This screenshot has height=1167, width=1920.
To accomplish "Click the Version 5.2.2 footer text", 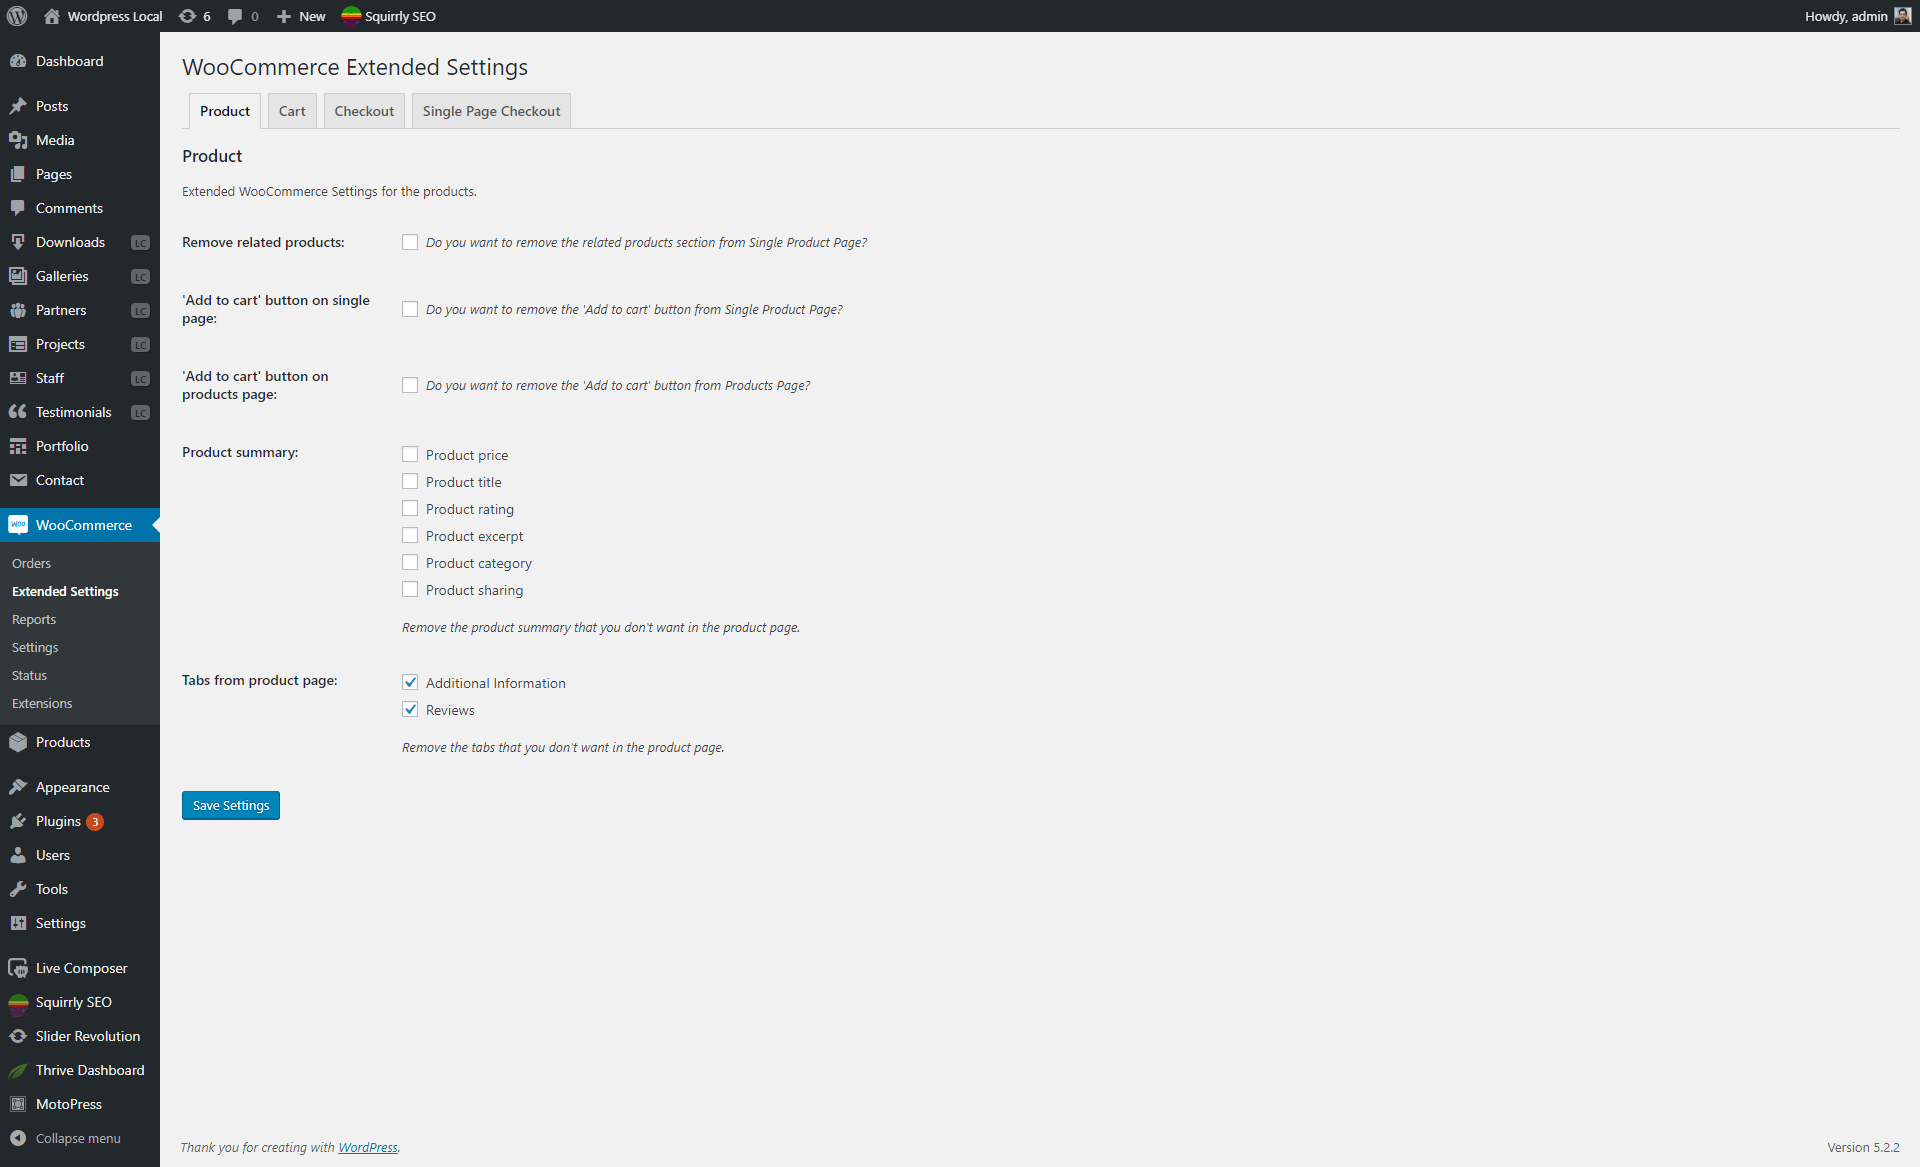I will tap(1863, 1147).
